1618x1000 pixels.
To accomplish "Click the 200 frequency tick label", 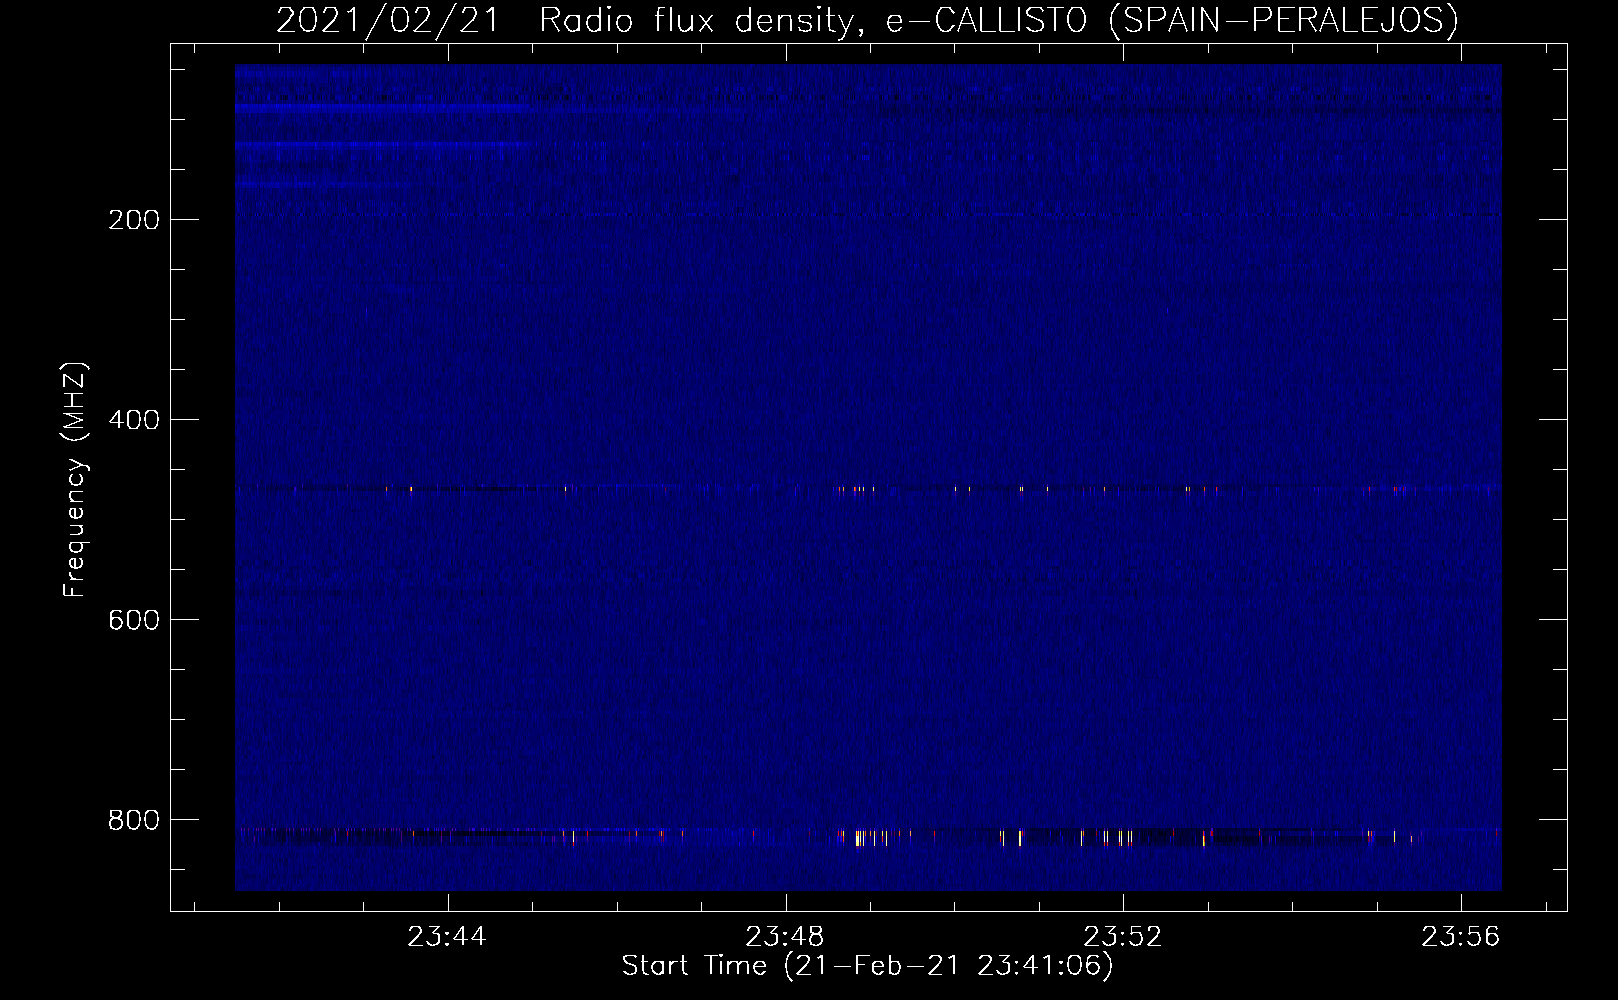I will 133,220.
